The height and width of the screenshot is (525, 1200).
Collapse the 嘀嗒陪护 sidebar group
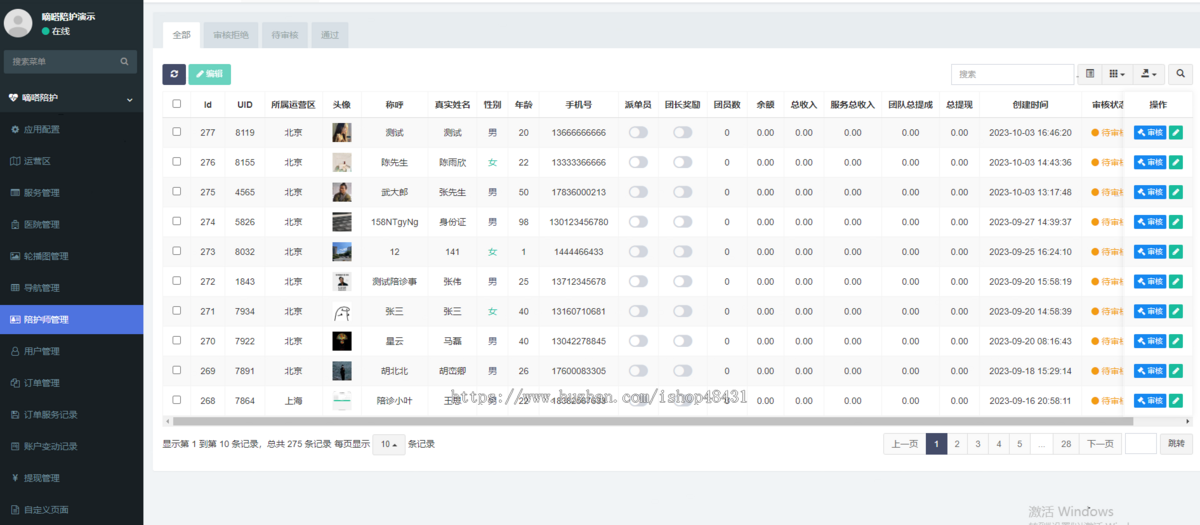click(x=72, y=98)
